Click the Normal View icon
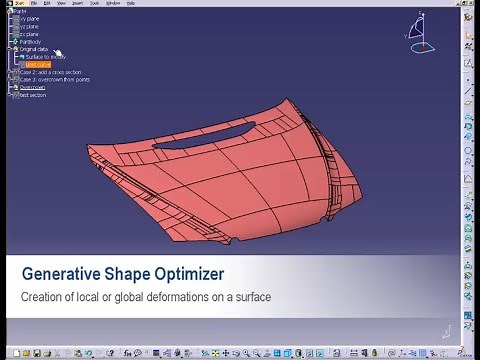Screen dimensions: 480x360 pyautogui.click(x=267, y=353)
